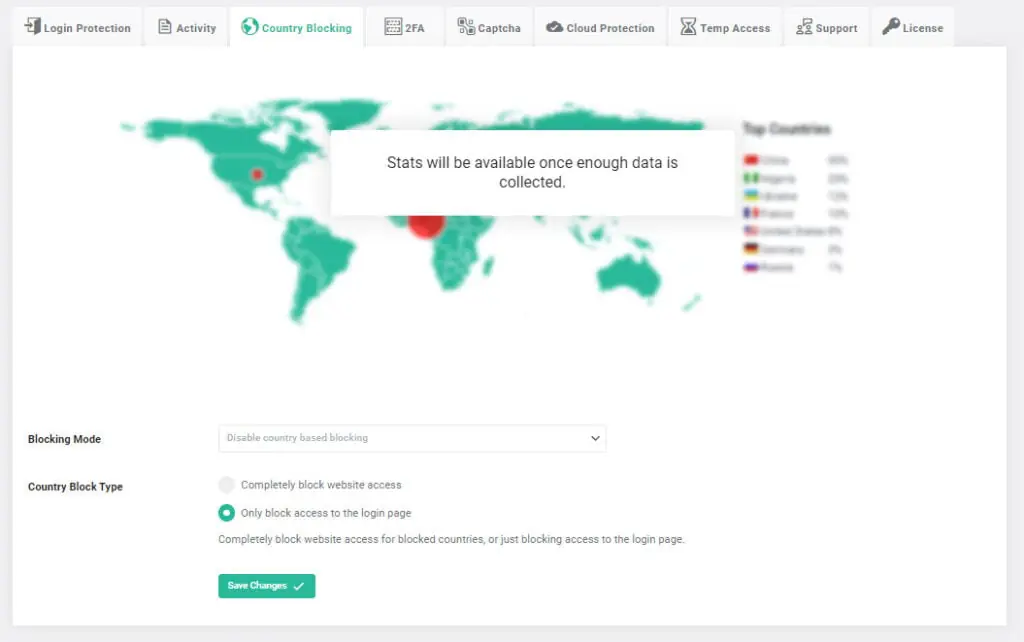
Task: Click the License key icon
Action: coord(890,27)
